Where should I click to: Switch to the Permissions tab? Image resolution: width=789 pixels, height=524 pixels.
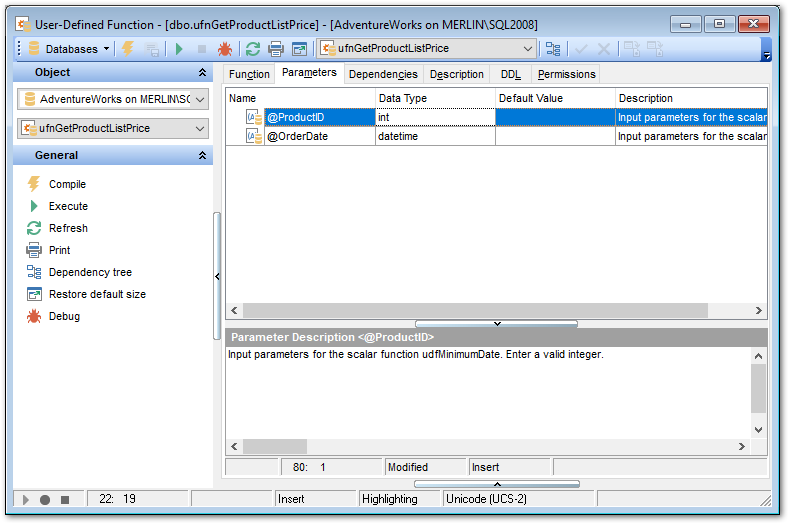pyautogui.click(x=567, y=74)
